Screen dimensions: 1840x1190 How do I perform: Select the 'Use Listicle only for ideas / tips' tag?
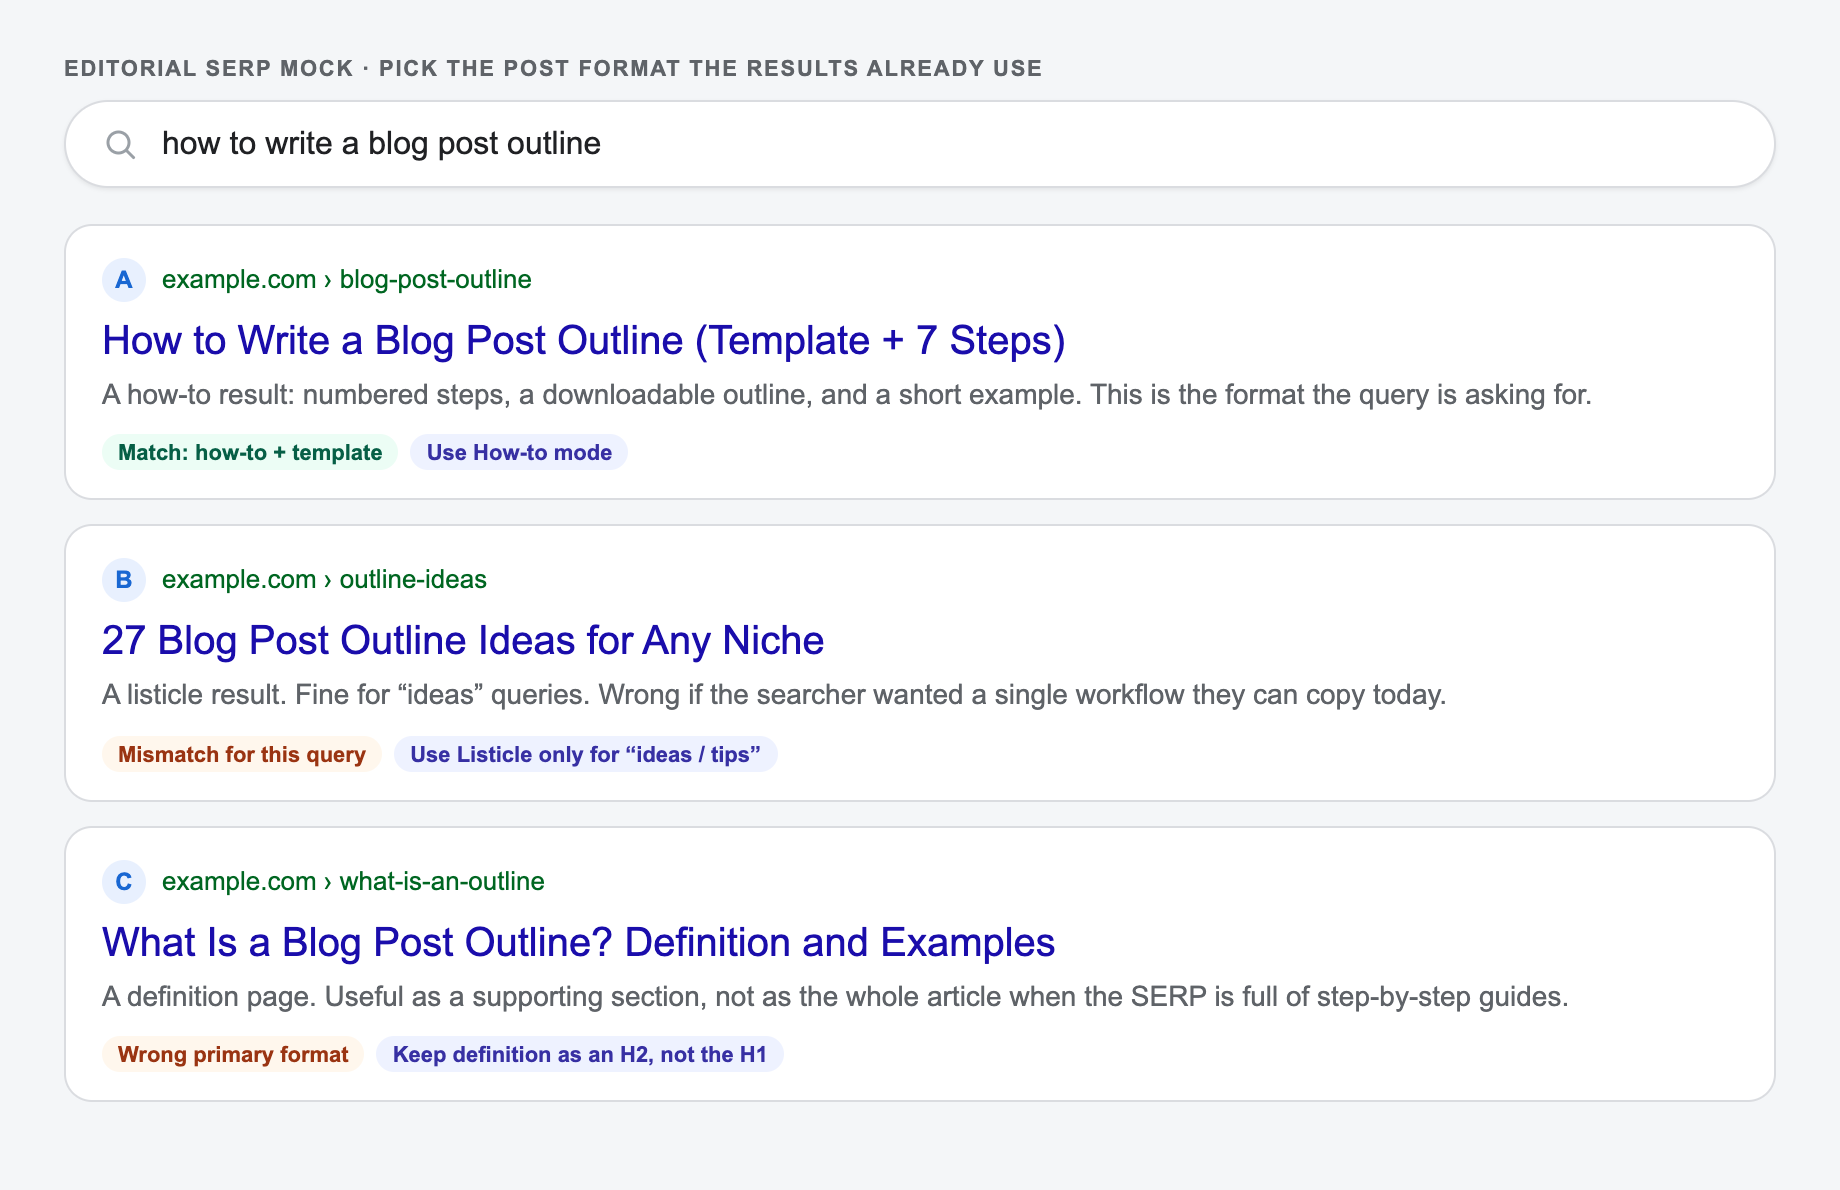point(586,754)
